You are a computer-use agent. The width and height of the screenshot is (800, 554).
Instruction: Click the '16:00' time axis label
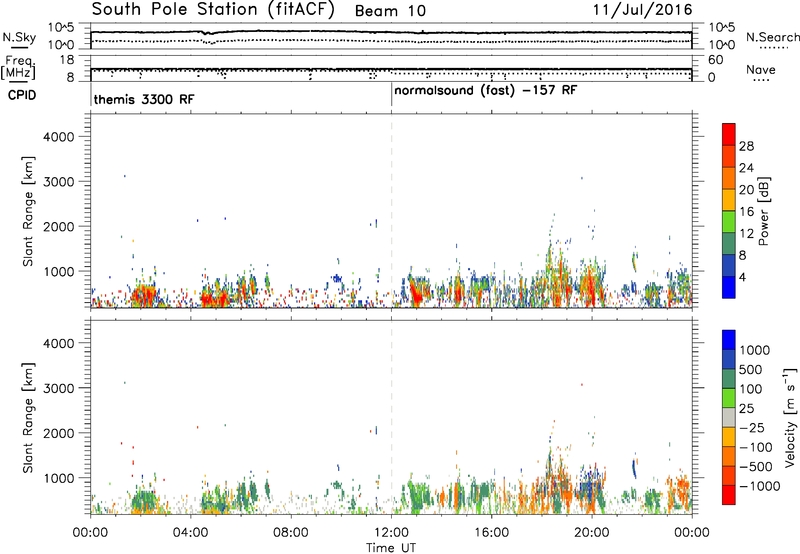[491, 533]
